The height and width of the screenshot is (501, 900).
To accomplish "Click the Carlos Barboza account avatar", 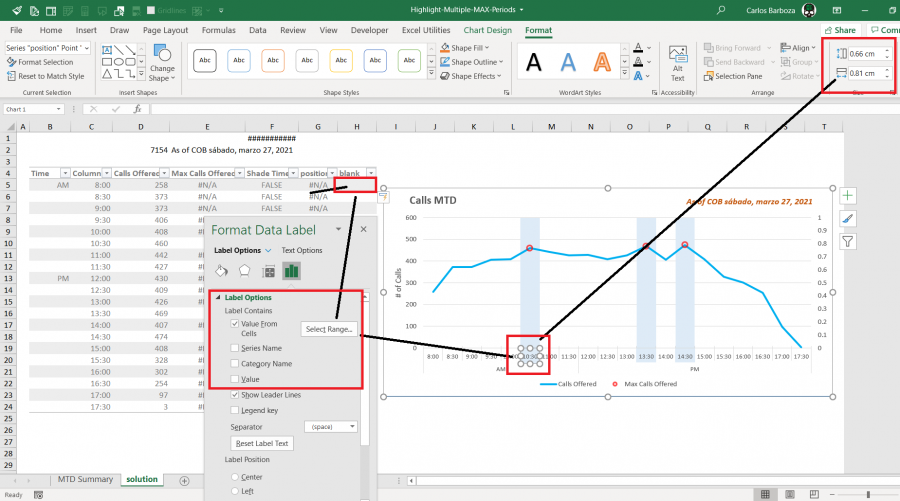I will pos(809,10).
